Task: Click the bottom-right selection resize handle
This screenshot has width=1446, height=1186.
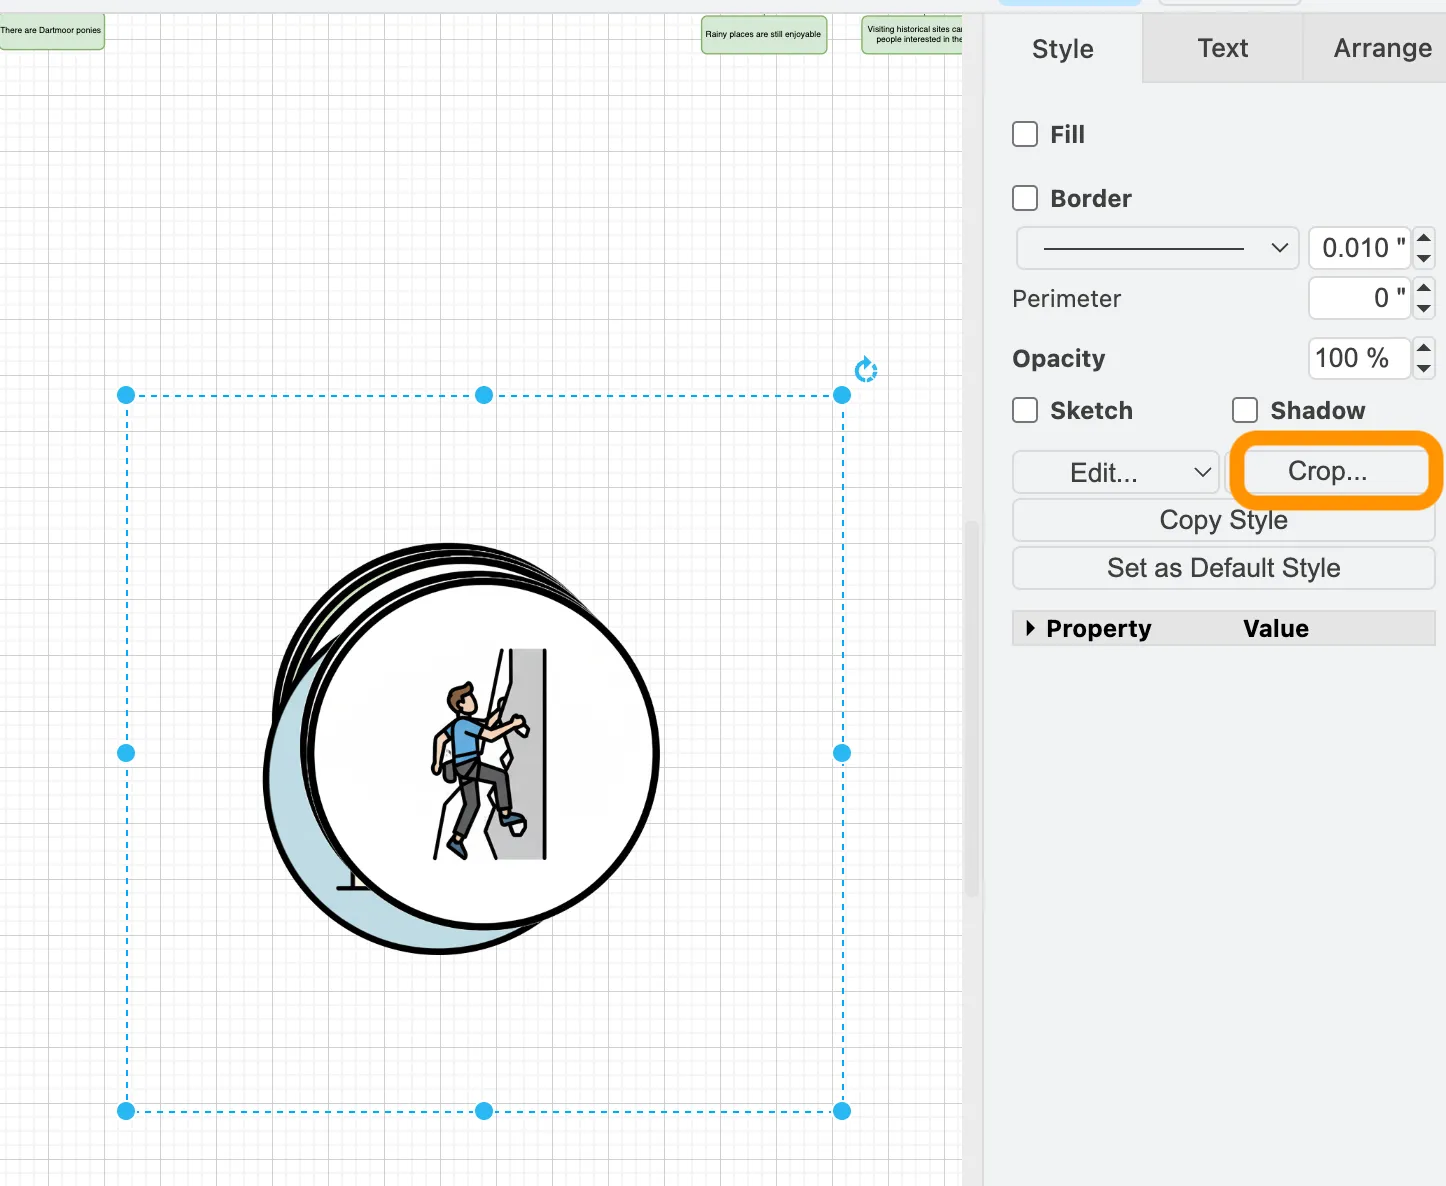Action: tap(842, 1111)
